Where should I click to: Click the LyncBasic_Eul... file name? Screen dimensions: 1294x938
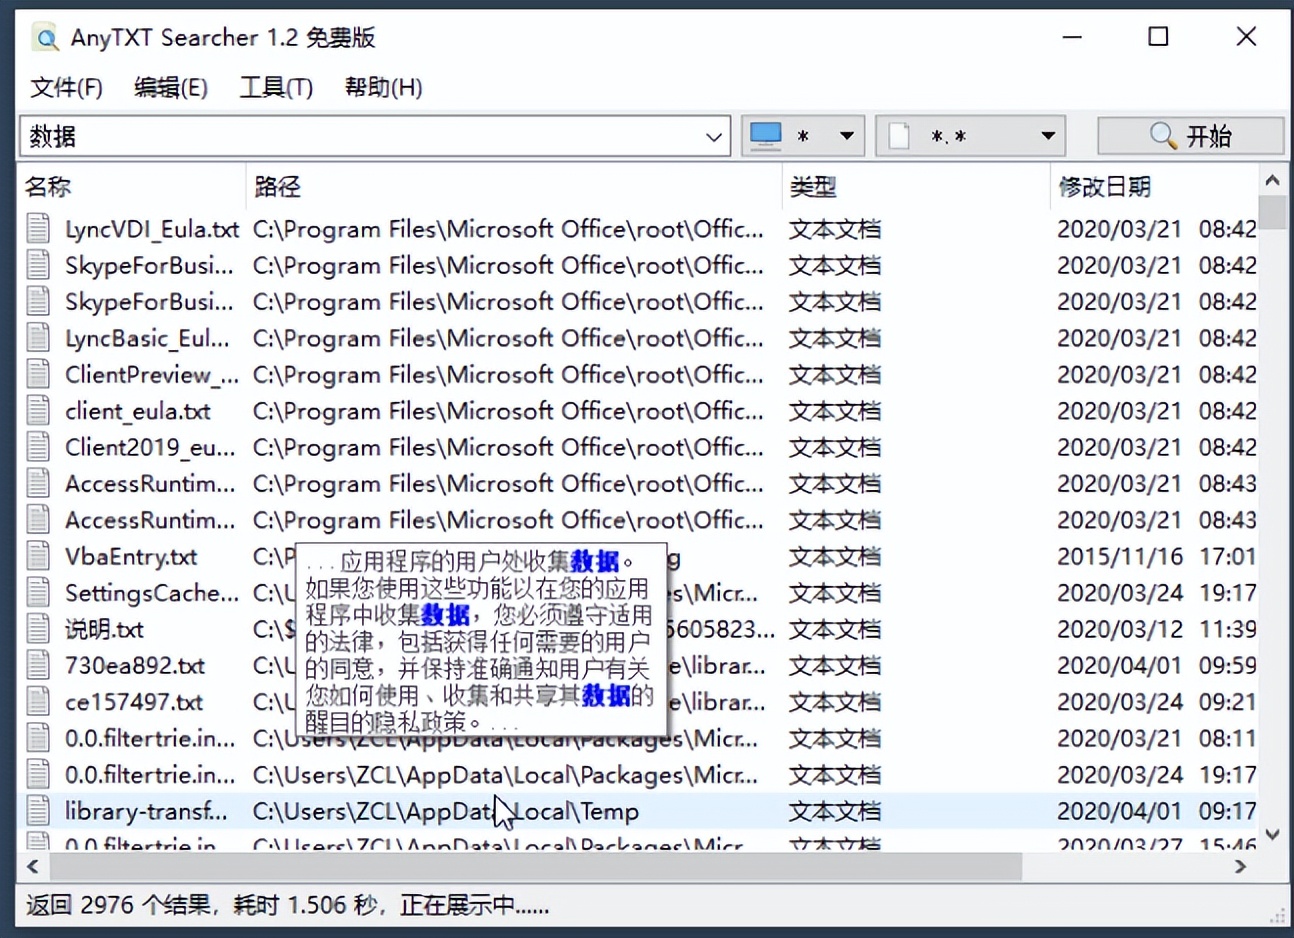[x=147, y=338]
